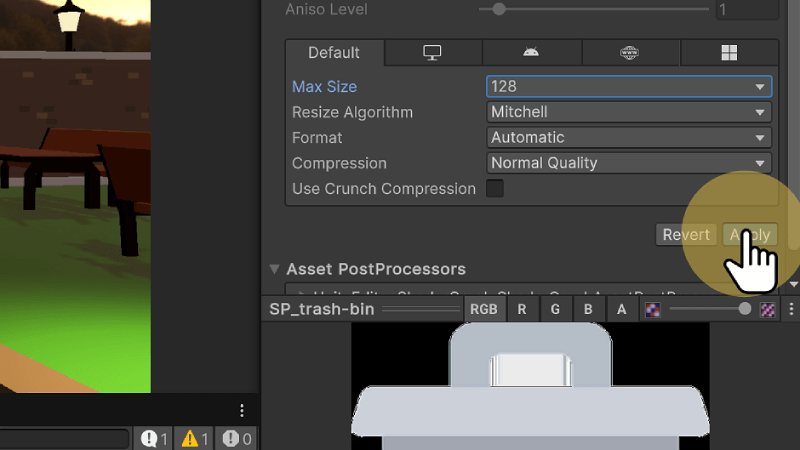Click the SP_trash-bin preview title
The height and width of the screenshot is (450, 800).
coord(322,309)
